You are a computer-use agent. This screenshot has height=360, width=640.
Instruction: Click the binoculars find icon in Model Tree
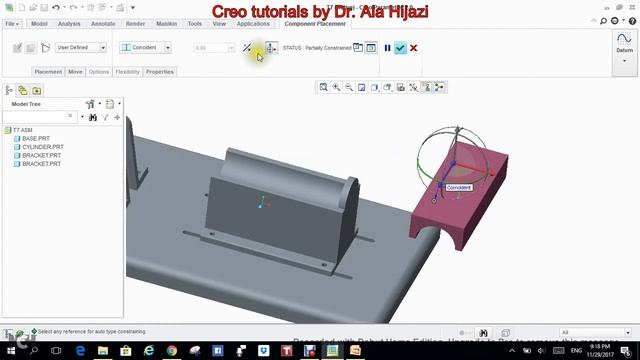pyautogui.click(x=93, y=118)
